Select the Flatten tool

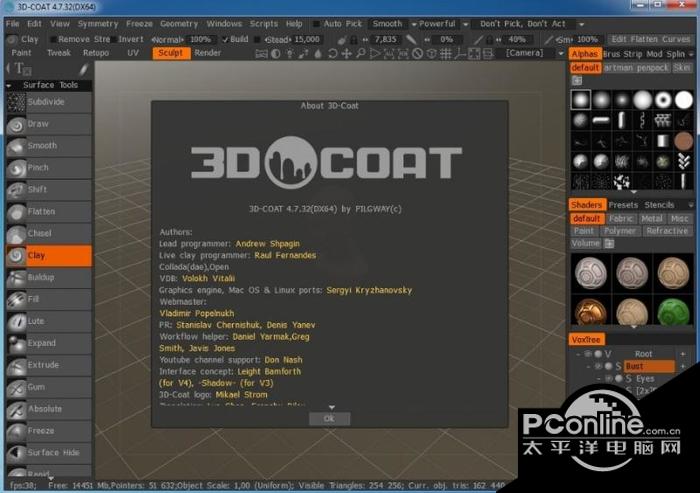(x=49, y=212)
